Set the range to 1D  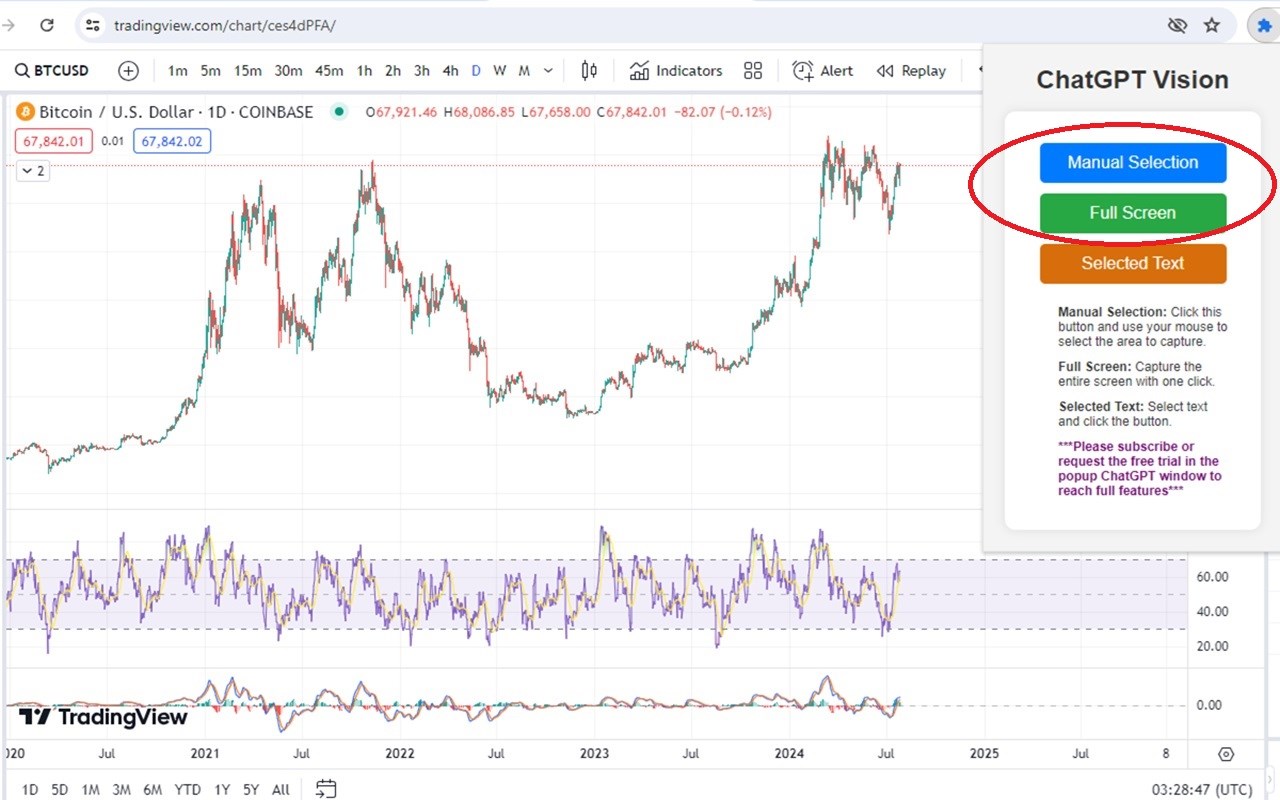click(x=30, y=790)
